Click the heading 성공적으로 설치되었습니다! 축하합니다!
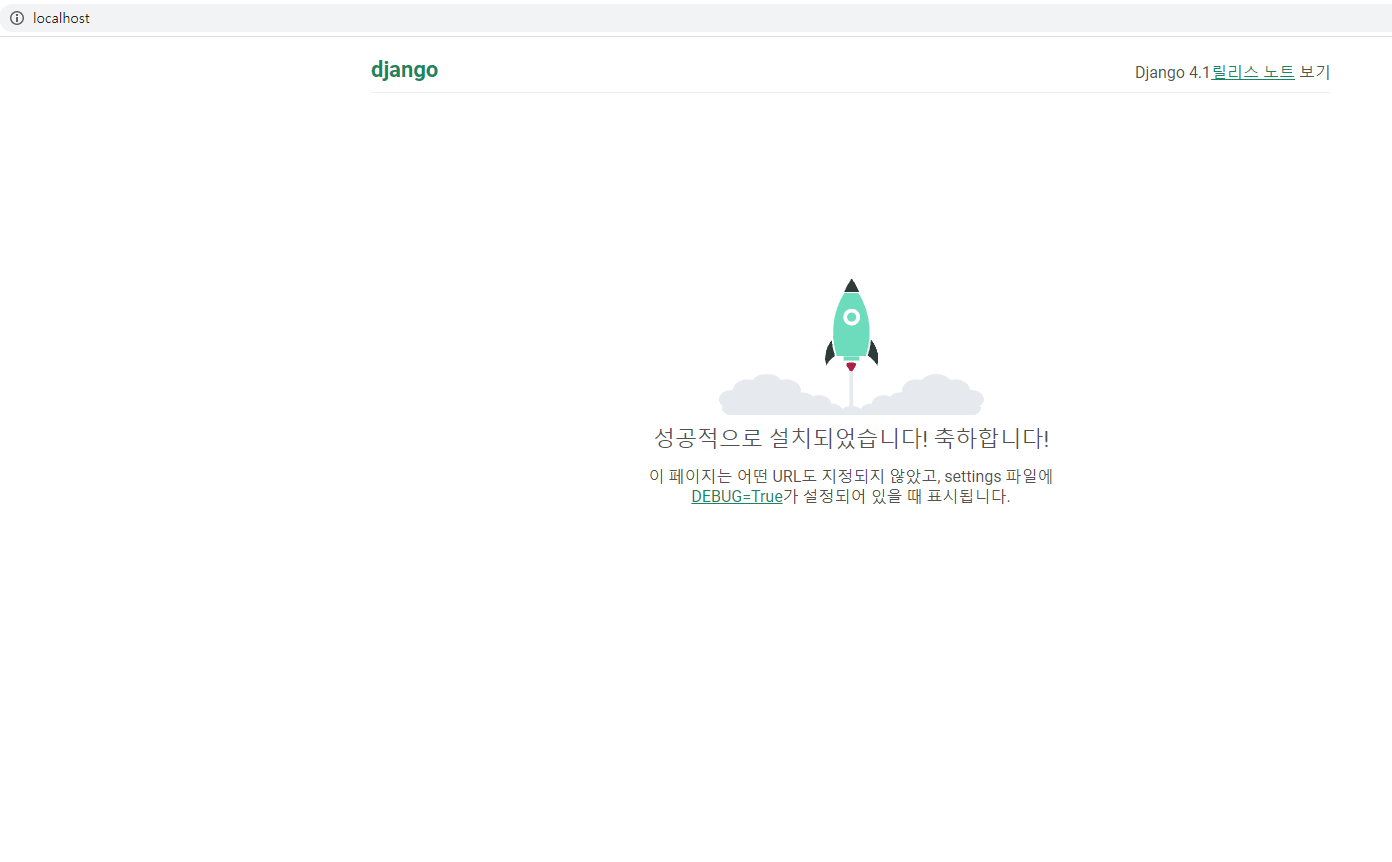The image size is (1392, 862). pos(851,438)
